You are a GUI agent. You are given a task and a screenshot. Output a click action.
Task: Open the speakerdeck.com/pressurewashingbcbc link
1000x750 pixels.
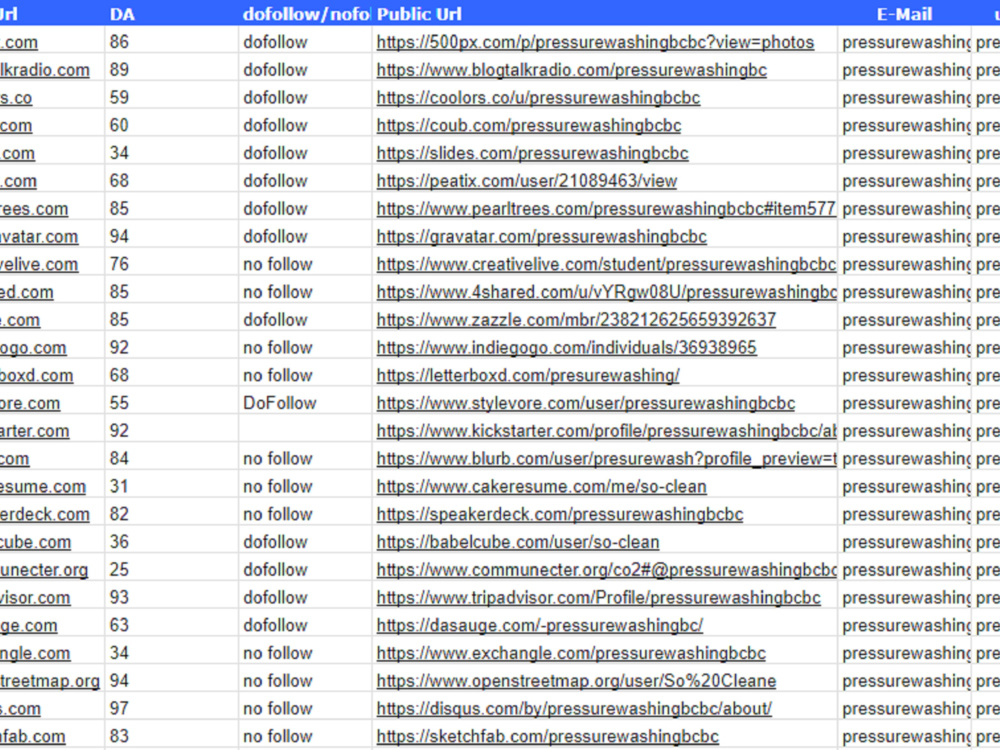560,514
